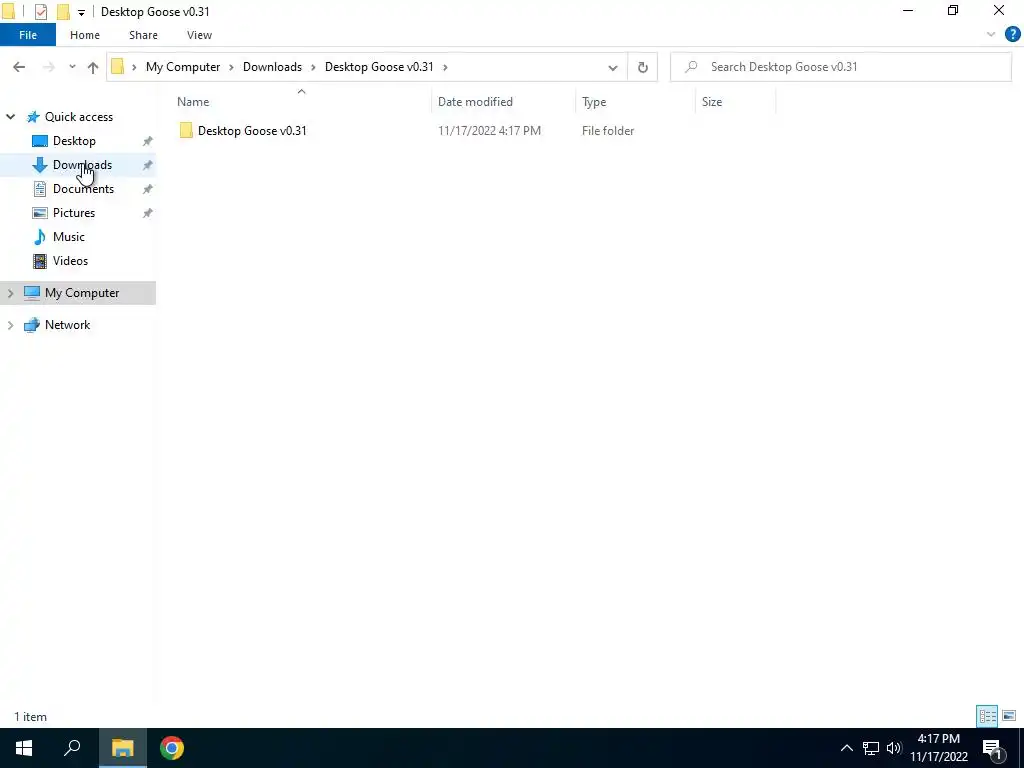Expand the address bar history dropdown
This screenshot has width=1024, height=768.
pyautogui.click(x=613, y=67)
